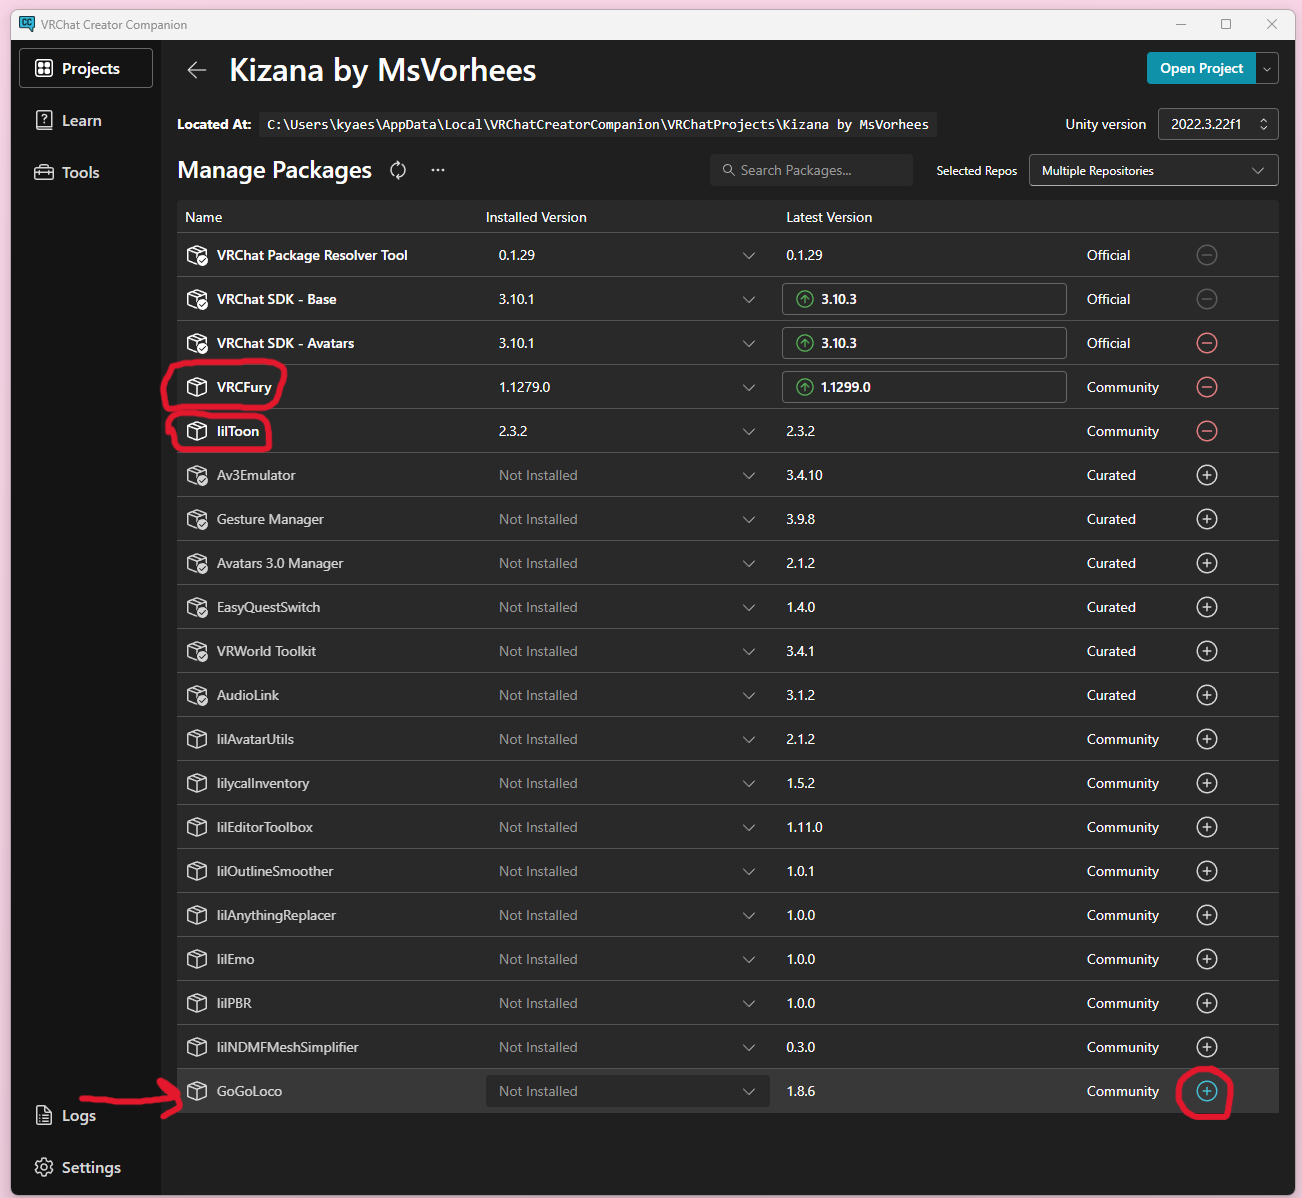Click the Search Packages field
This screenshot has height=1198, width=1302.
pos(811,170)
